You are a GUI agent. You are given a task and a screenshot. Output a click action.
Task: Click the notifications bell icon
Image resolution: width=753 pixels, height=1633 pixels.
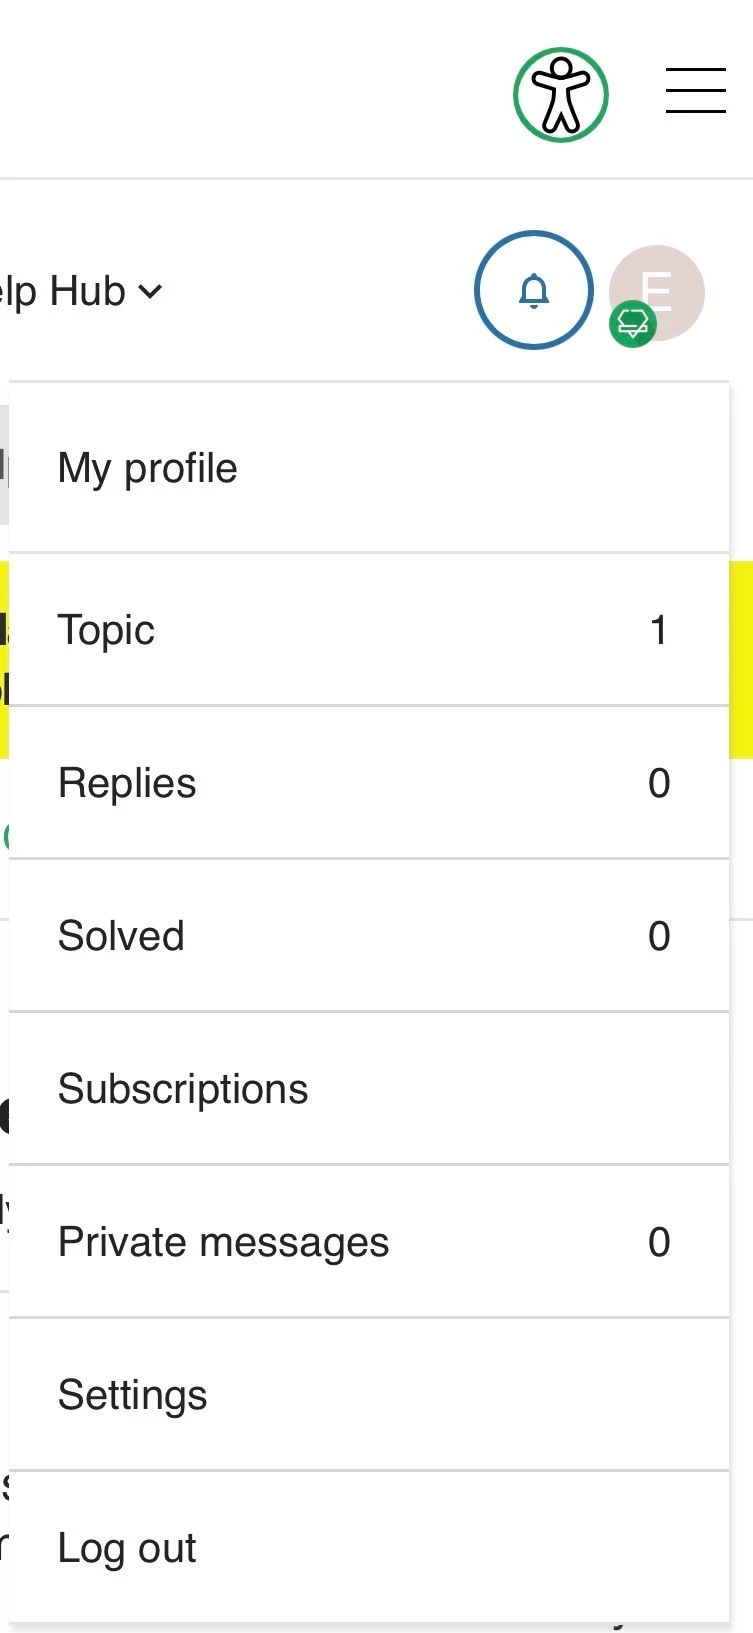[534, 291]
